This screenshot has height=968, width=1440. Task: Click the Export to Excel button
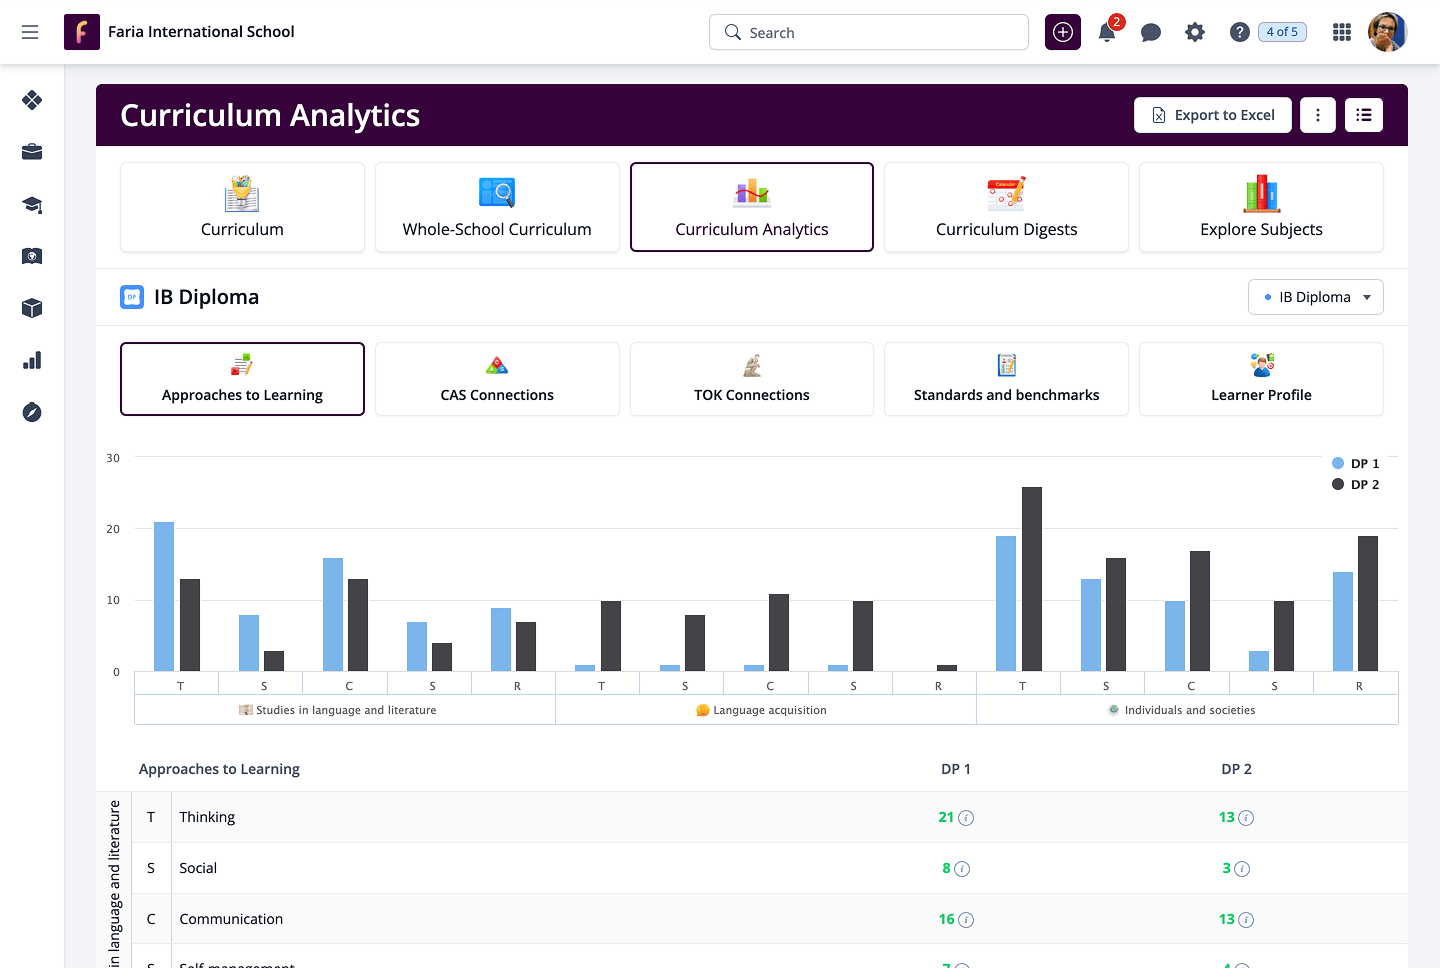(x=1212, y=115)
